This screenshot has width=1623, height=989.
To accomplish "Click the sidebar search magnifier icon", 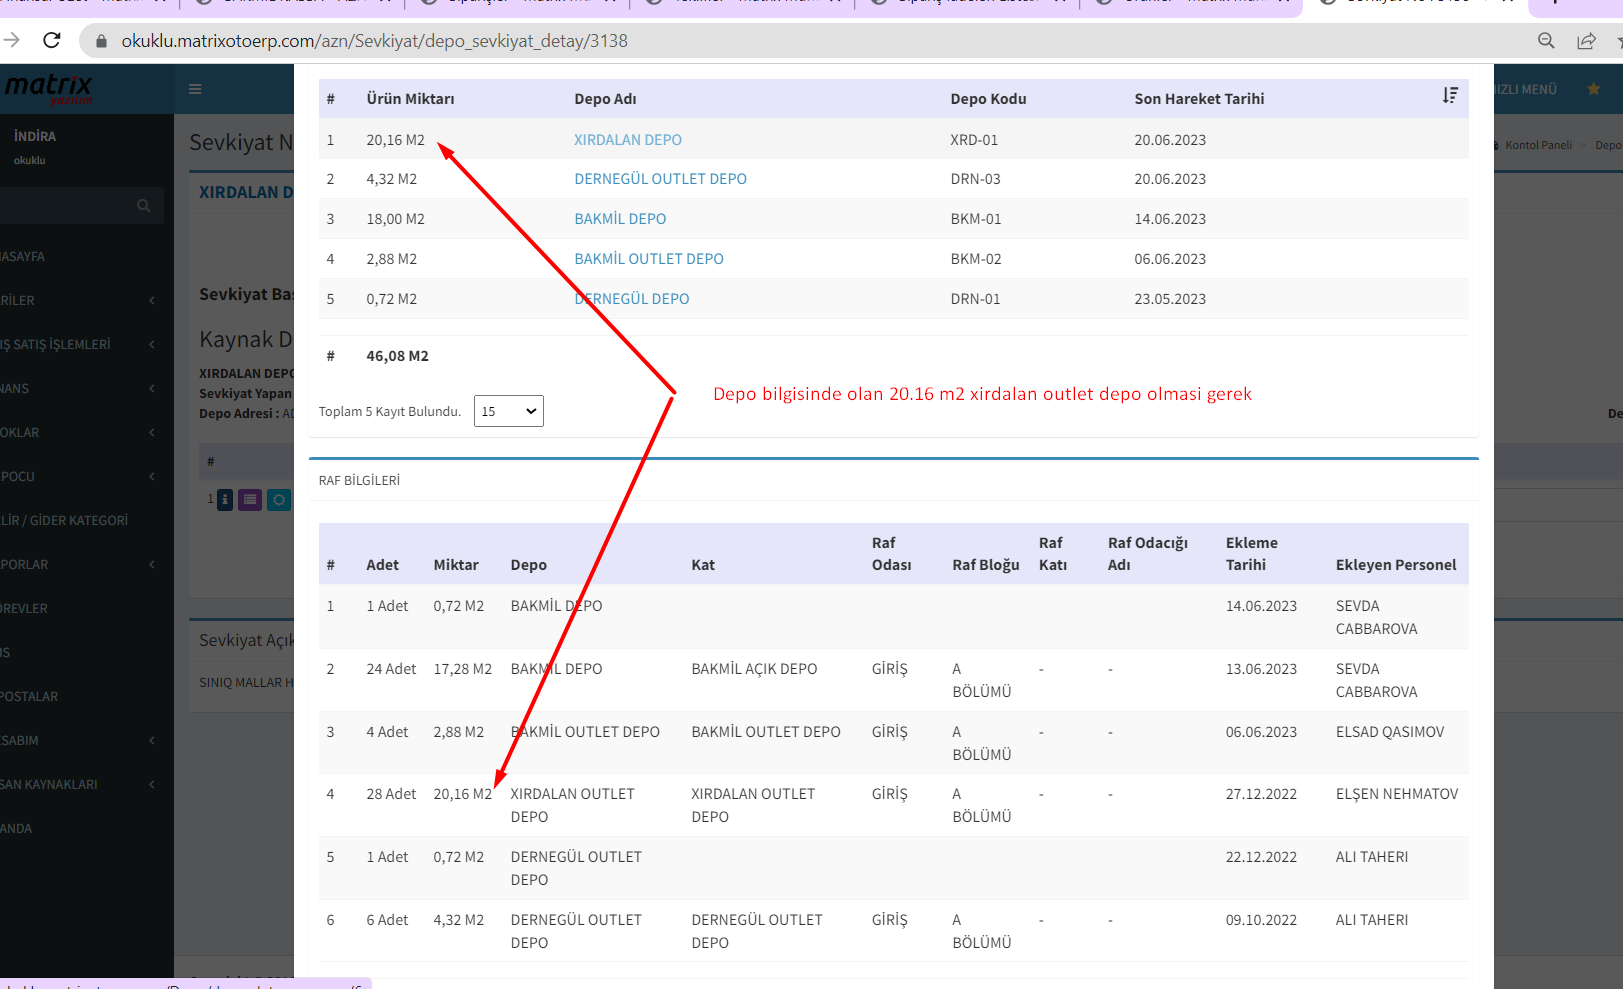I will coord(143,205).
